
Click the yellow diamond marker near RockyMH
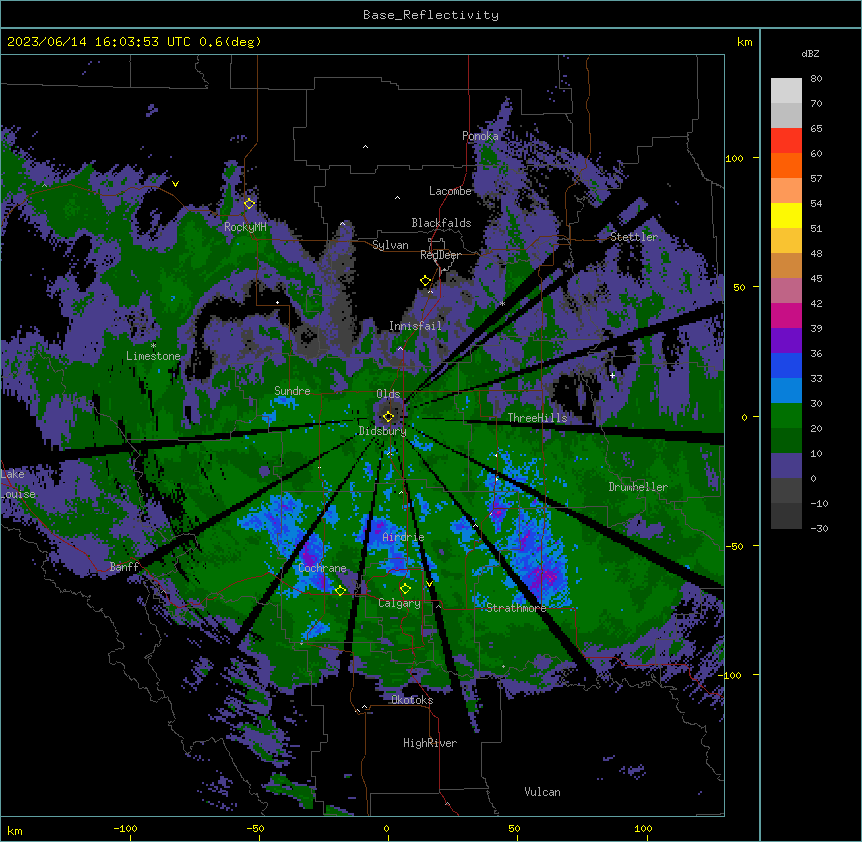250,204
